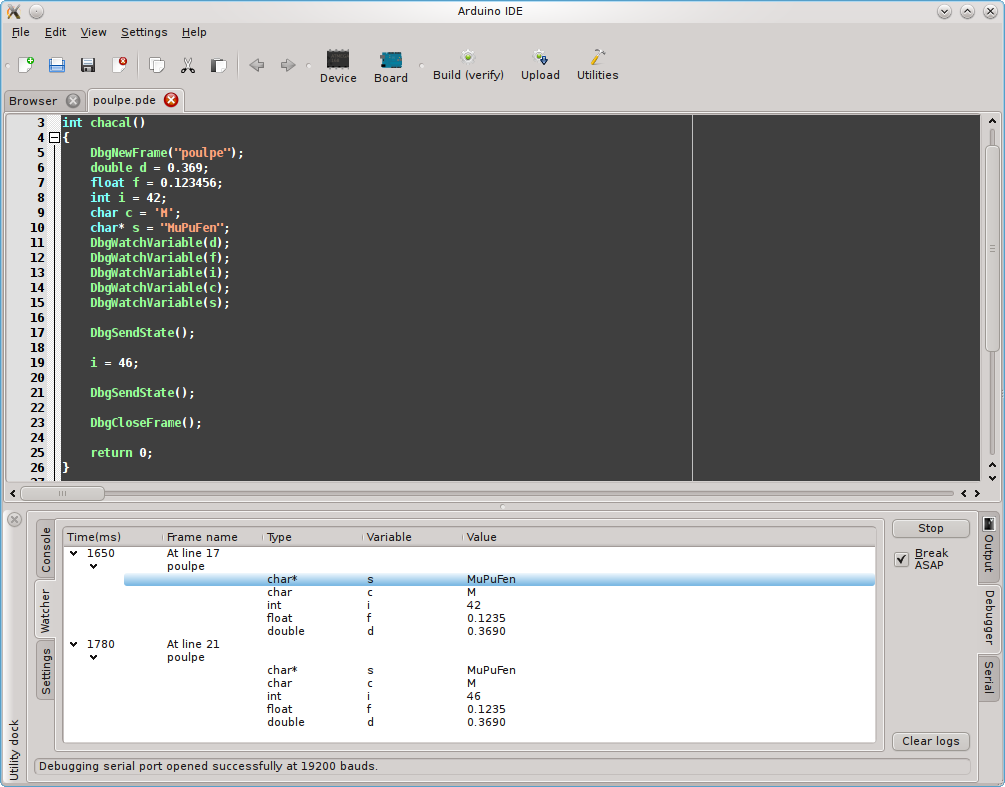This screenshot has width=1005, height=787.
Task: Sort by the Frame name column header
Action: point(213,537)
